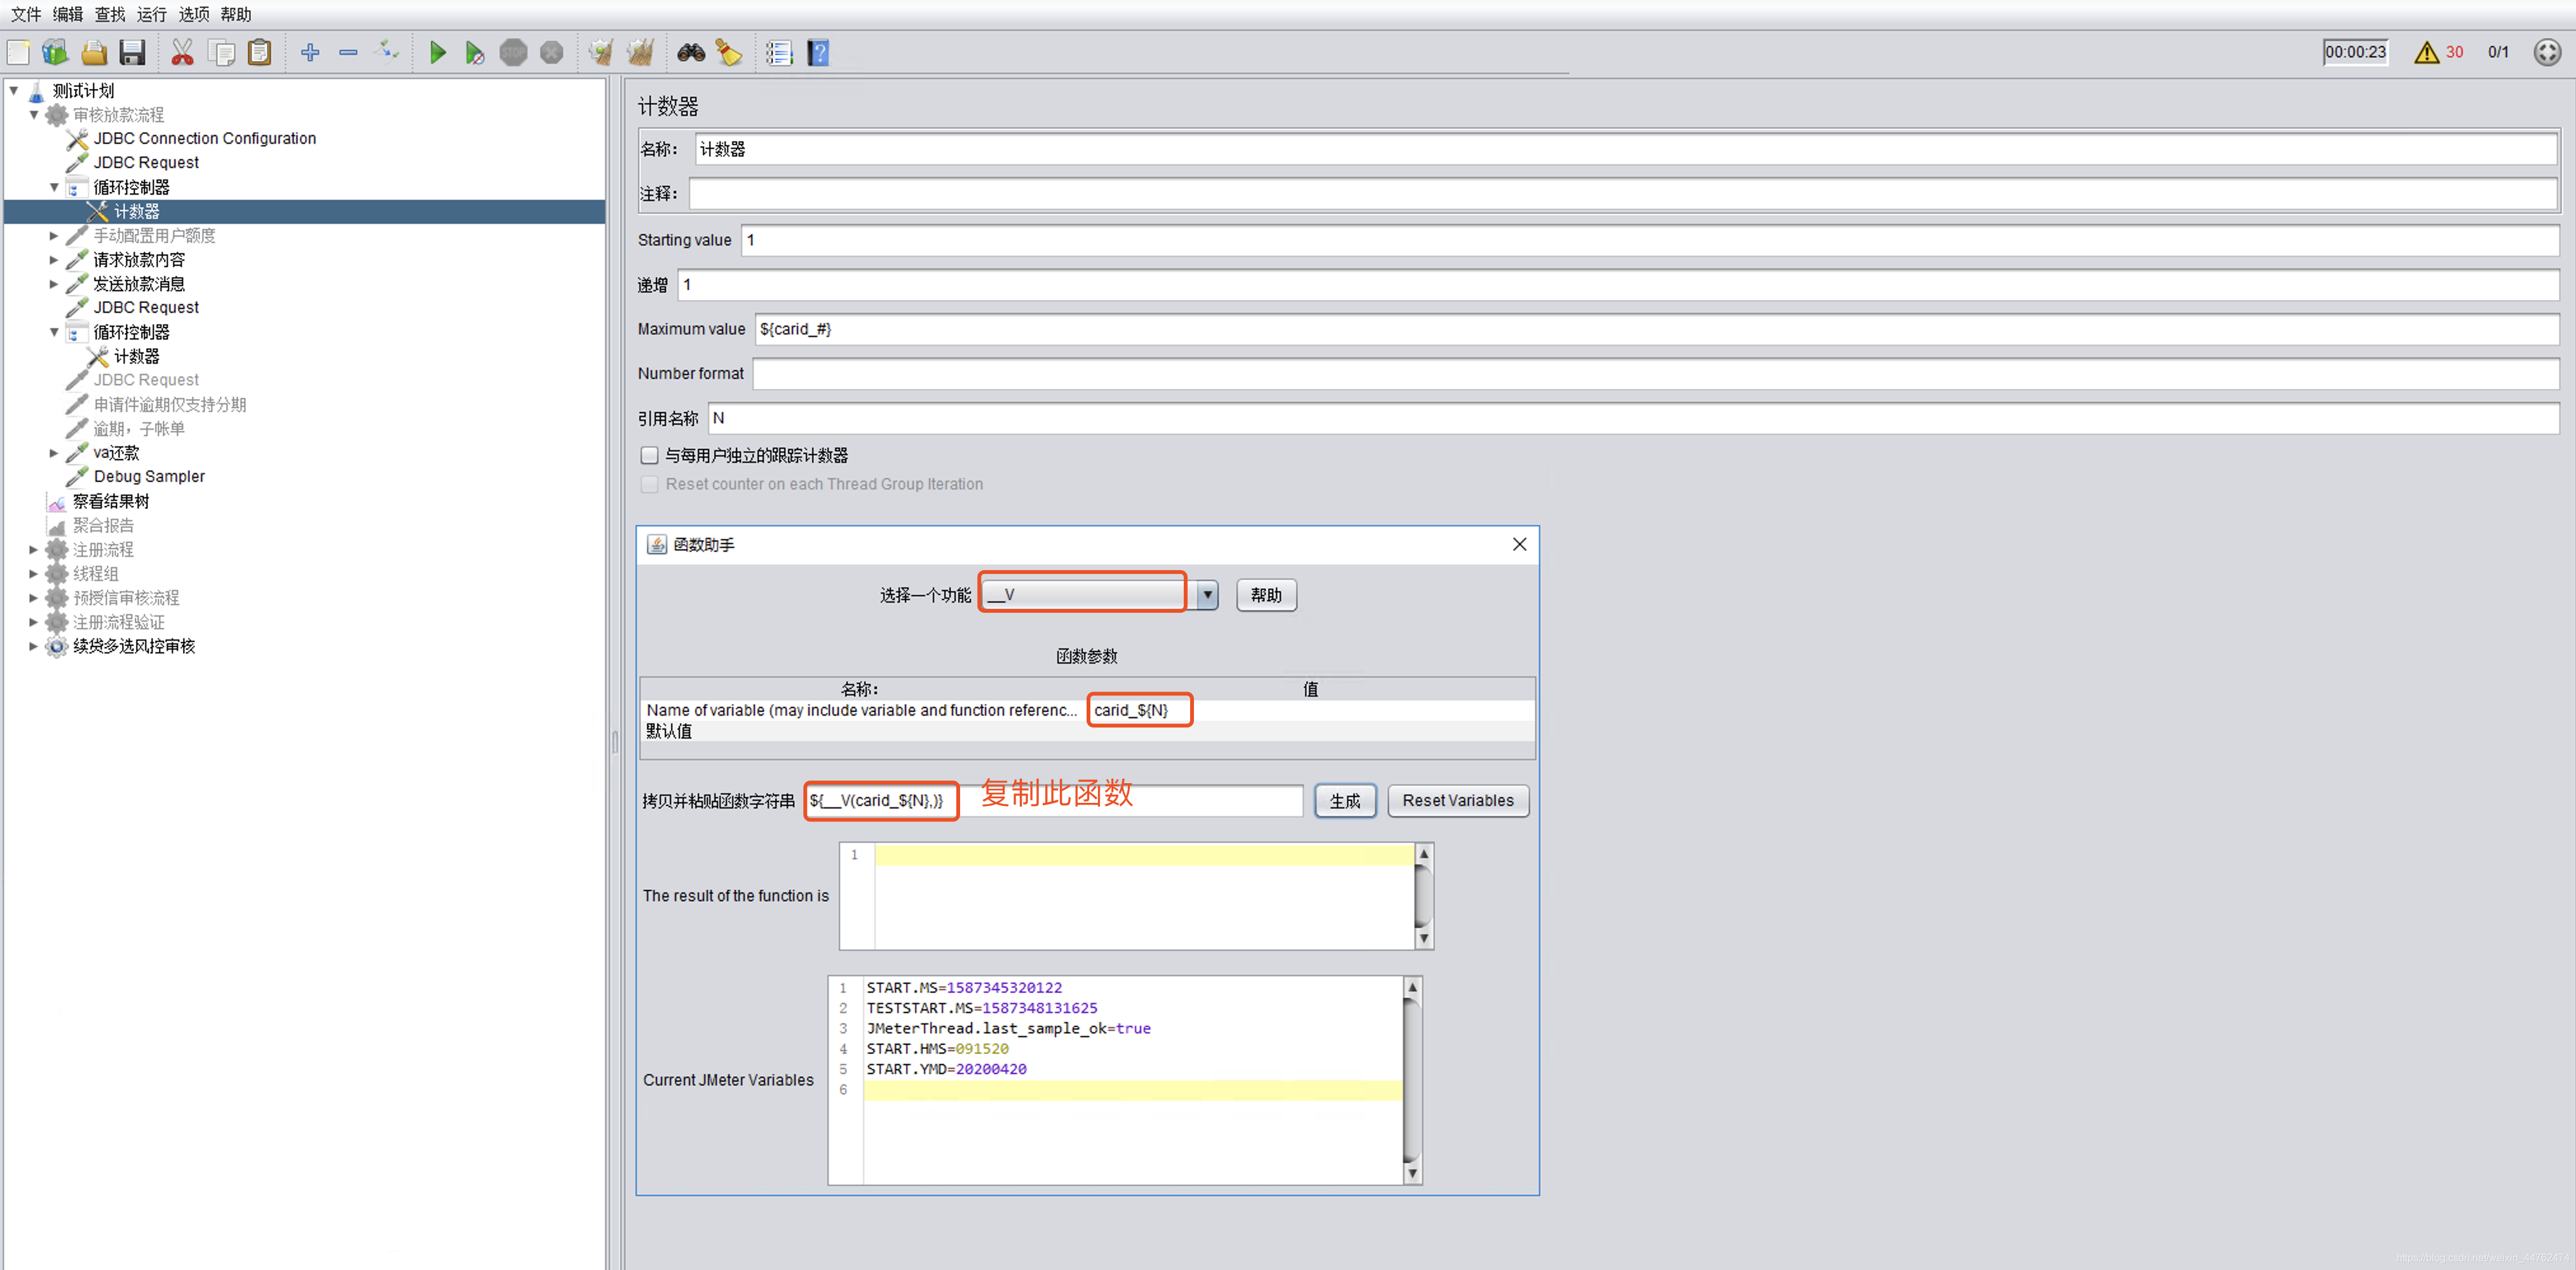
Task: Open the 查找 menu
Action: (110, 14)
